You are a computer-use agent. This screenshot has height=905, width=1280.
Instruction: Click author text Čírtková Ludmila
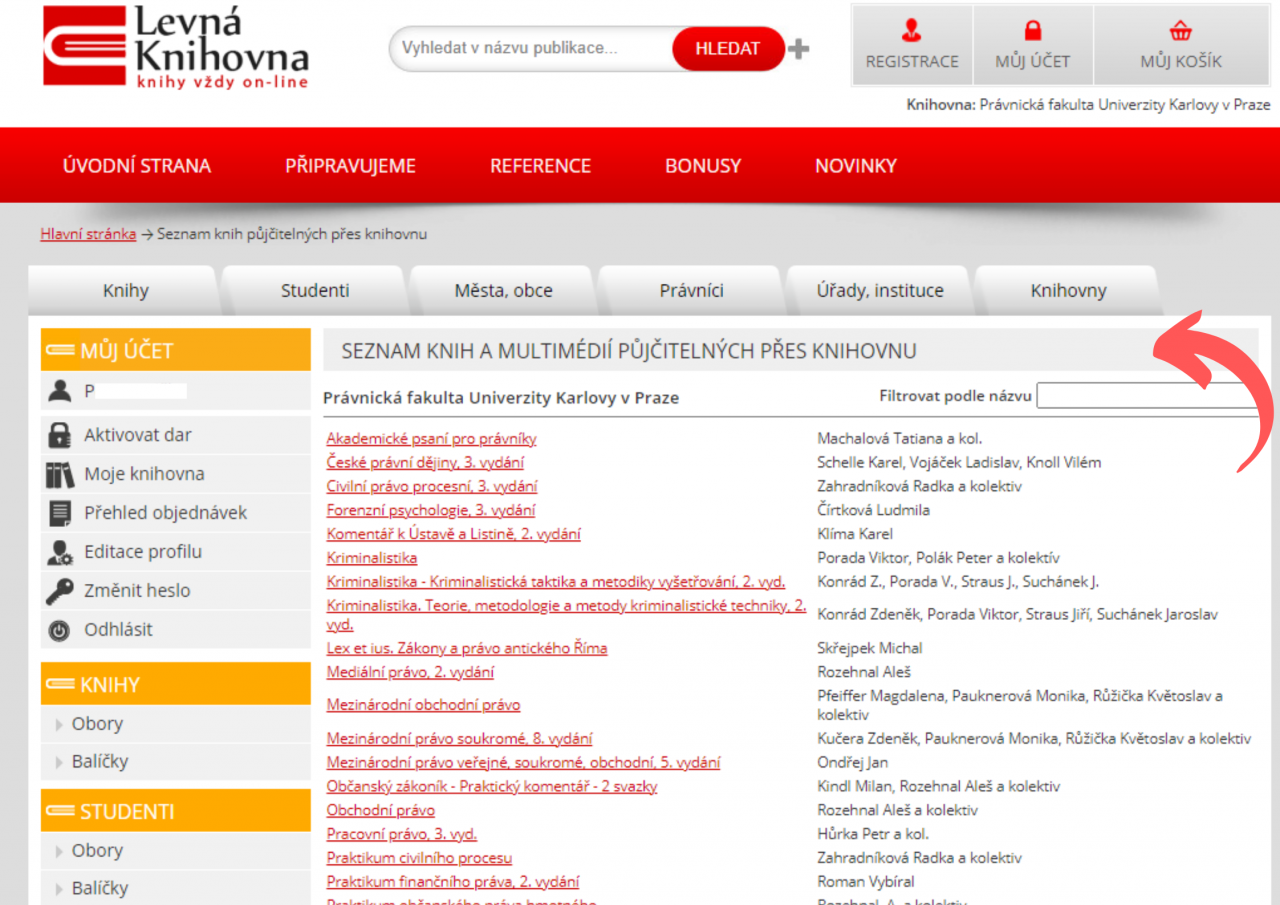click(873, 510)
